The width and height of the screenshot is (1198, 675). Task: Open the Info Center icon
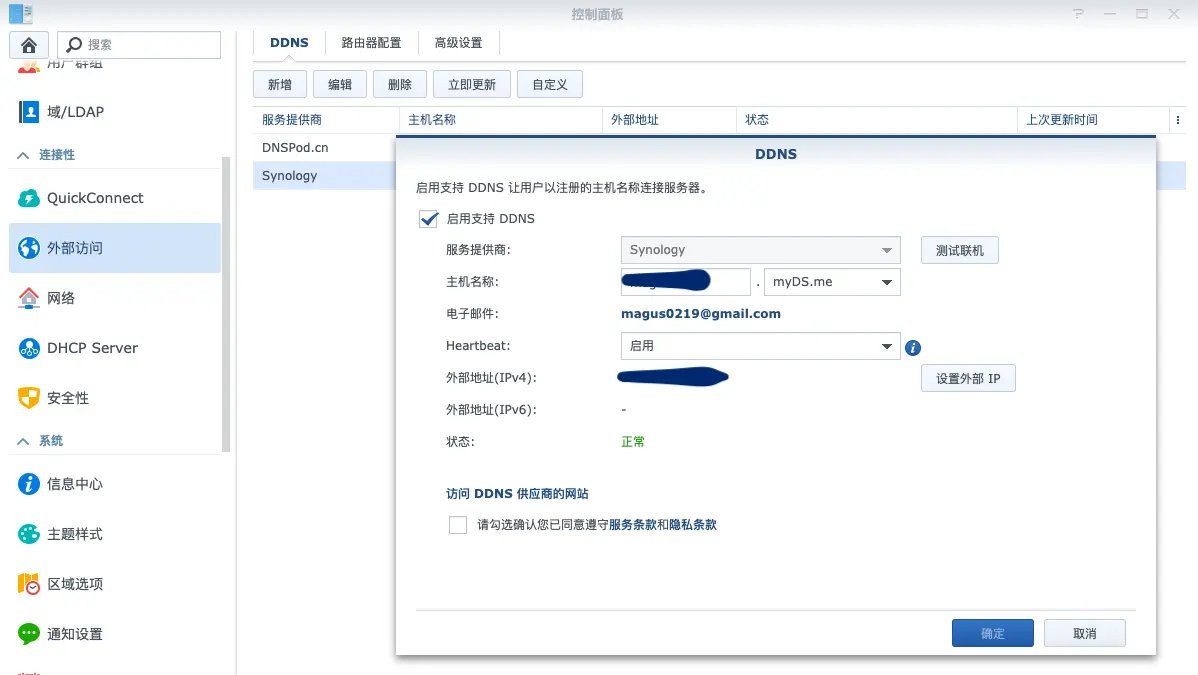(x=29, y=484)
